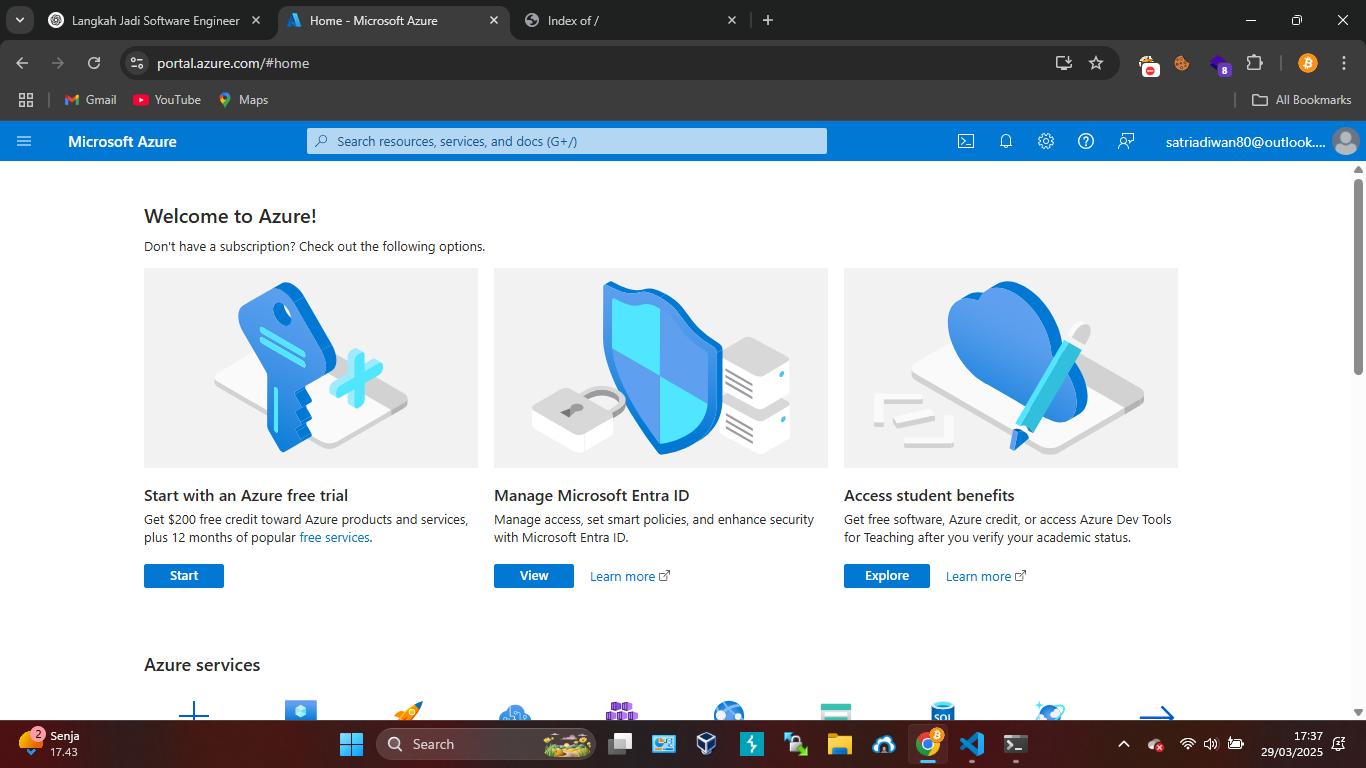Click the install app icon in address bar
Screen dimensions: 1366x768
pos(1064,63)
